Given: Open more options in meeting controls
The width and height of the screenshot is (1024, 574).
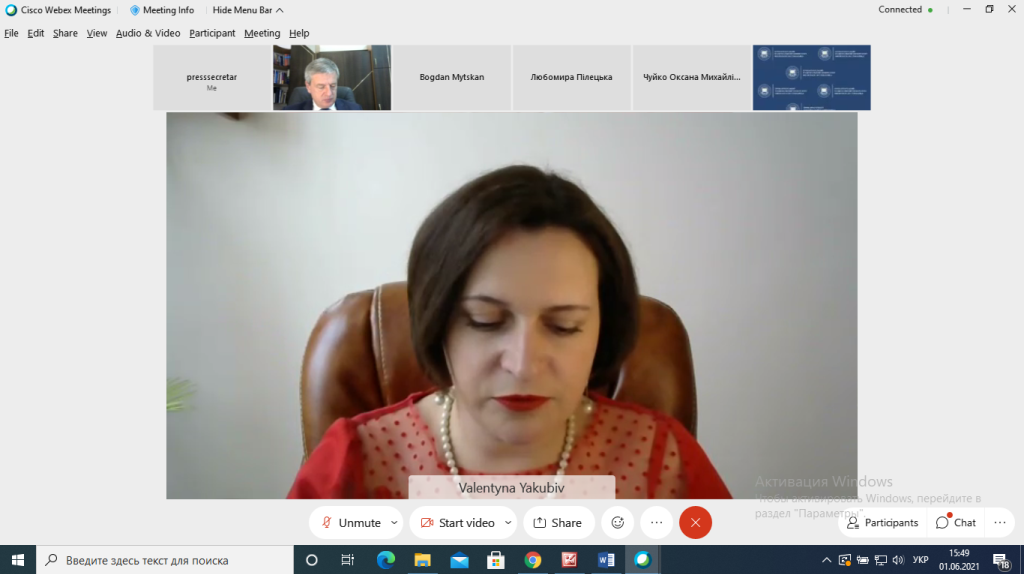Looking at the screenshot, I should (x=656, y=522).
